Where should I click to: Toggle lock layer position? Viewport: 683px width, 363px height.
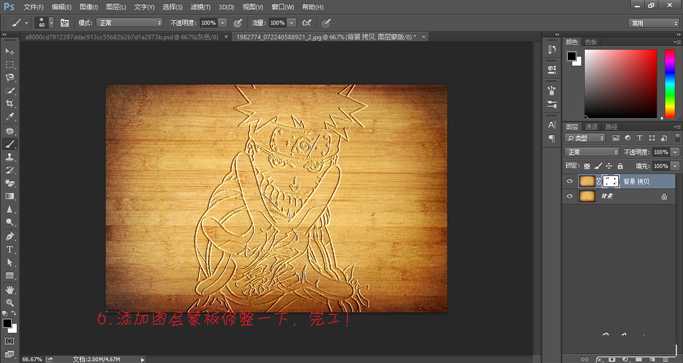click(x=609, y=166)
